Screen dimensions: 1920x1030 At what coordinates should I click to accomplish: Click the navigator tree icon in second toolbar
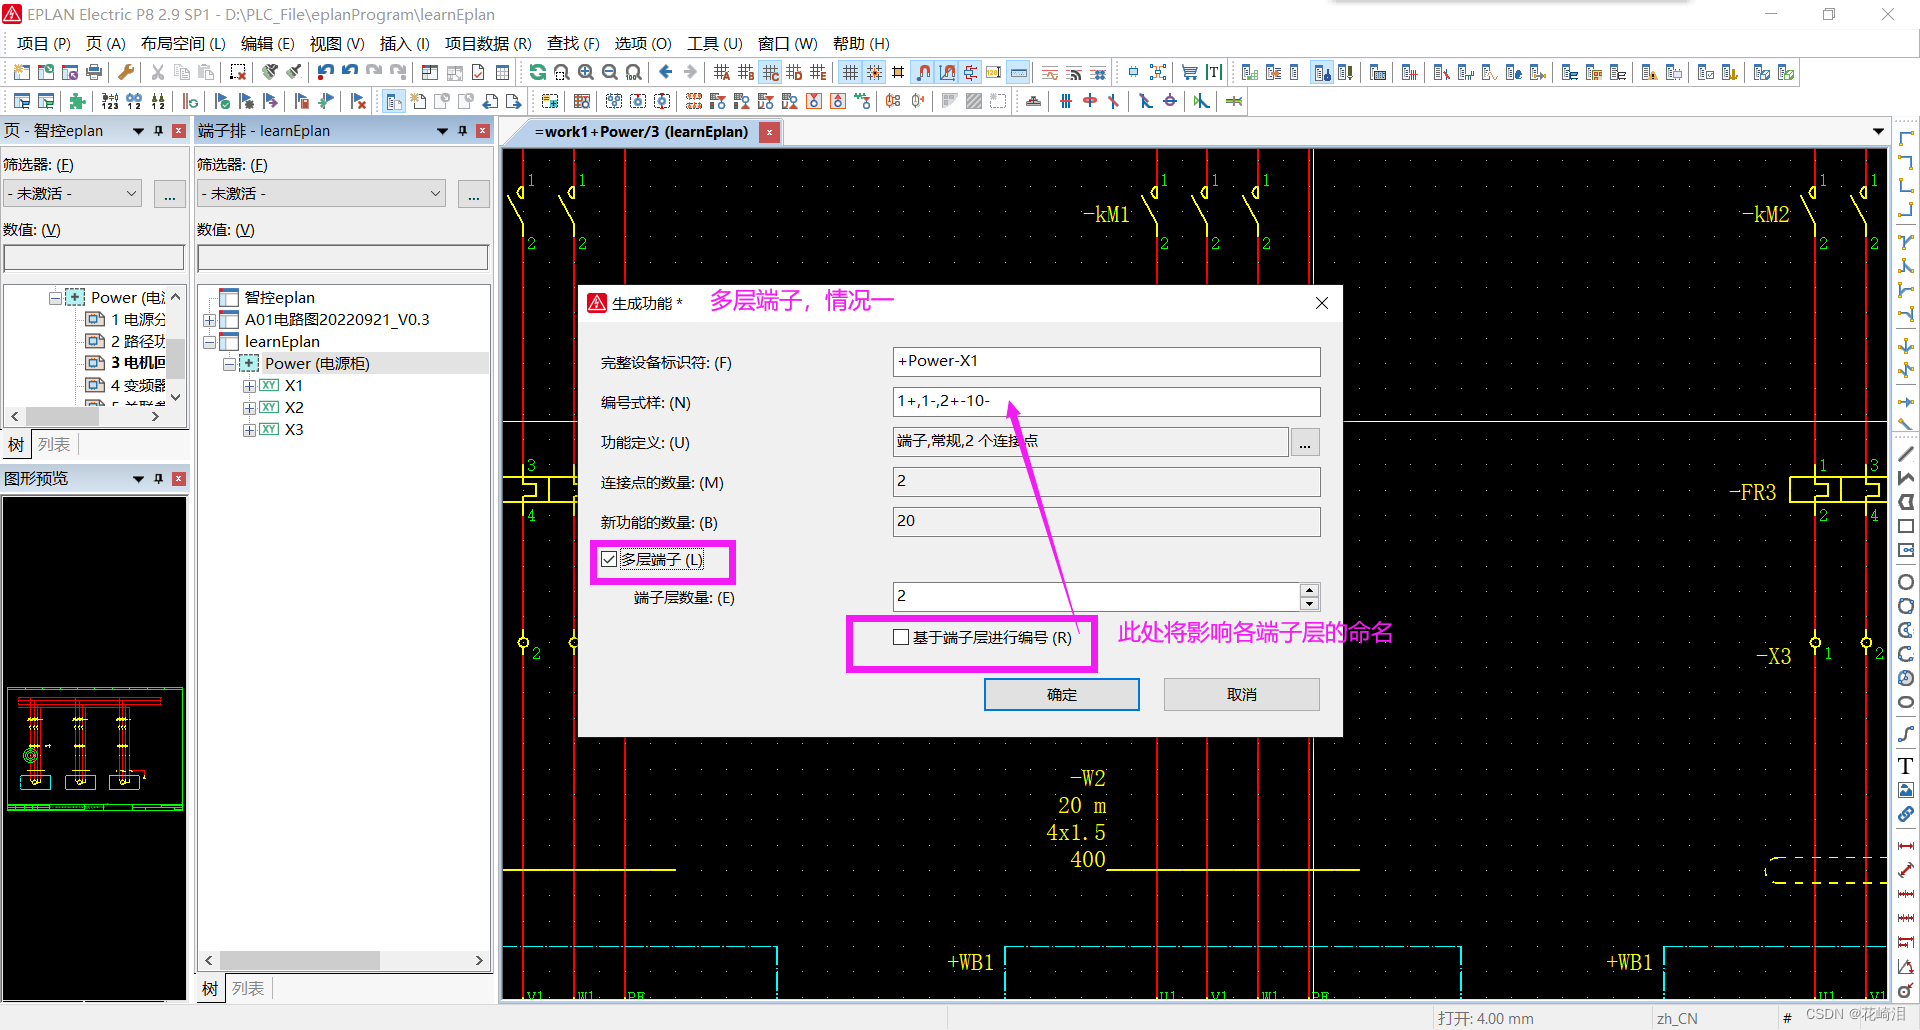tap(394, 101)
